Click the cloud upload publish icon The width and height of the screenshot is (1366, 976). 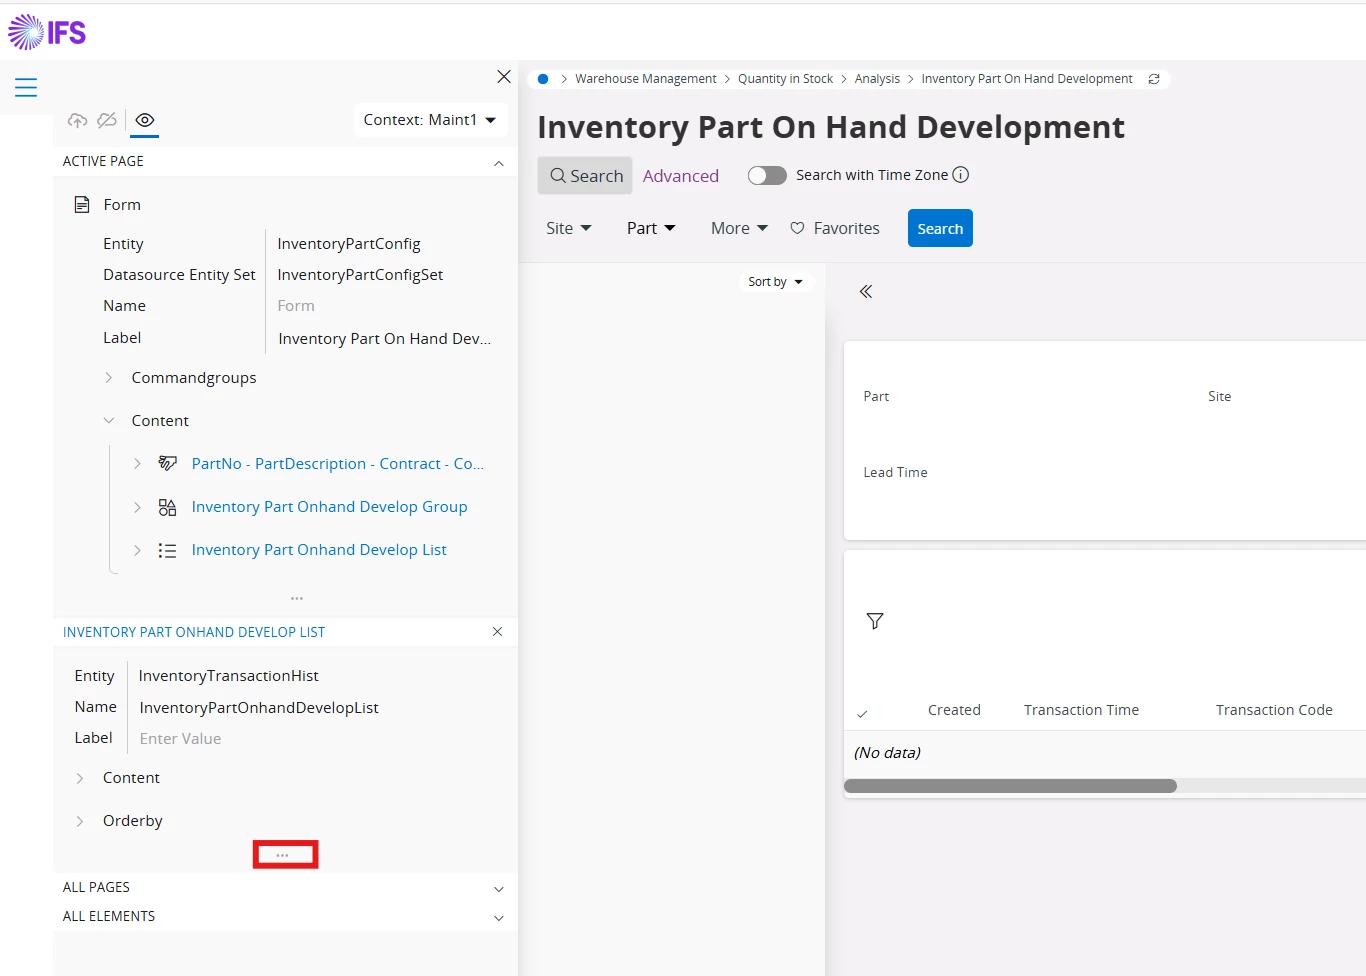click(77, 121)
